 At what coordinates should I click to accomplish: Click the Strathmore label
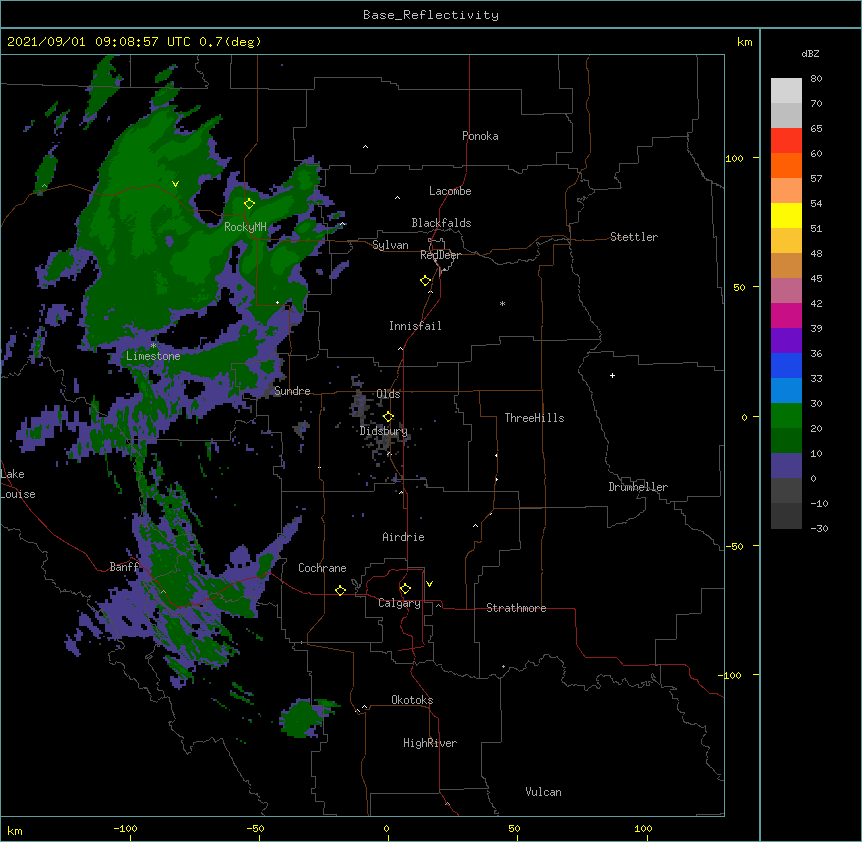516,608
